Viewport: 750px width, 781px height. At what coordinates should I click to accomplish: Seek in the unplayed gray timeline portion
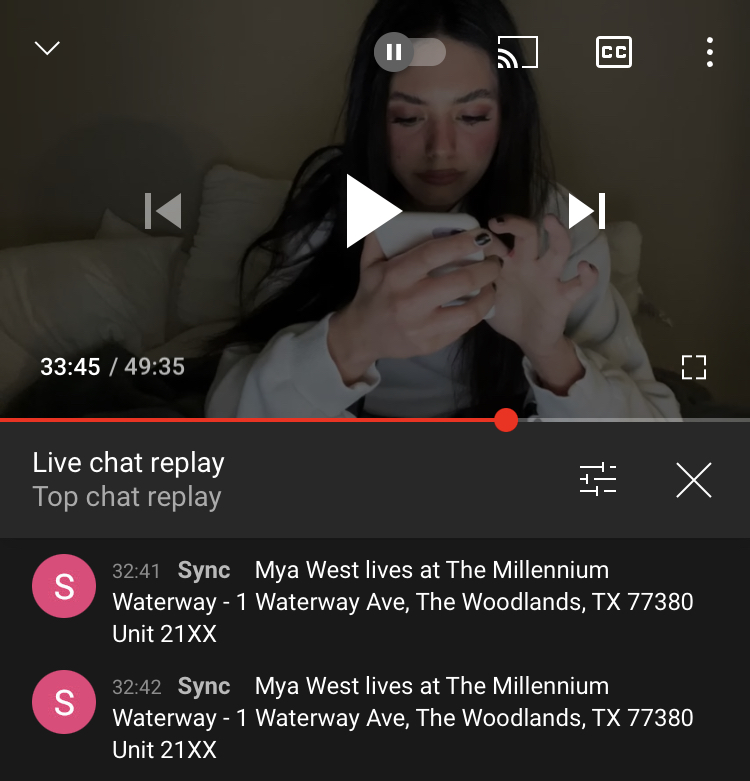click(x=634, y=420)
